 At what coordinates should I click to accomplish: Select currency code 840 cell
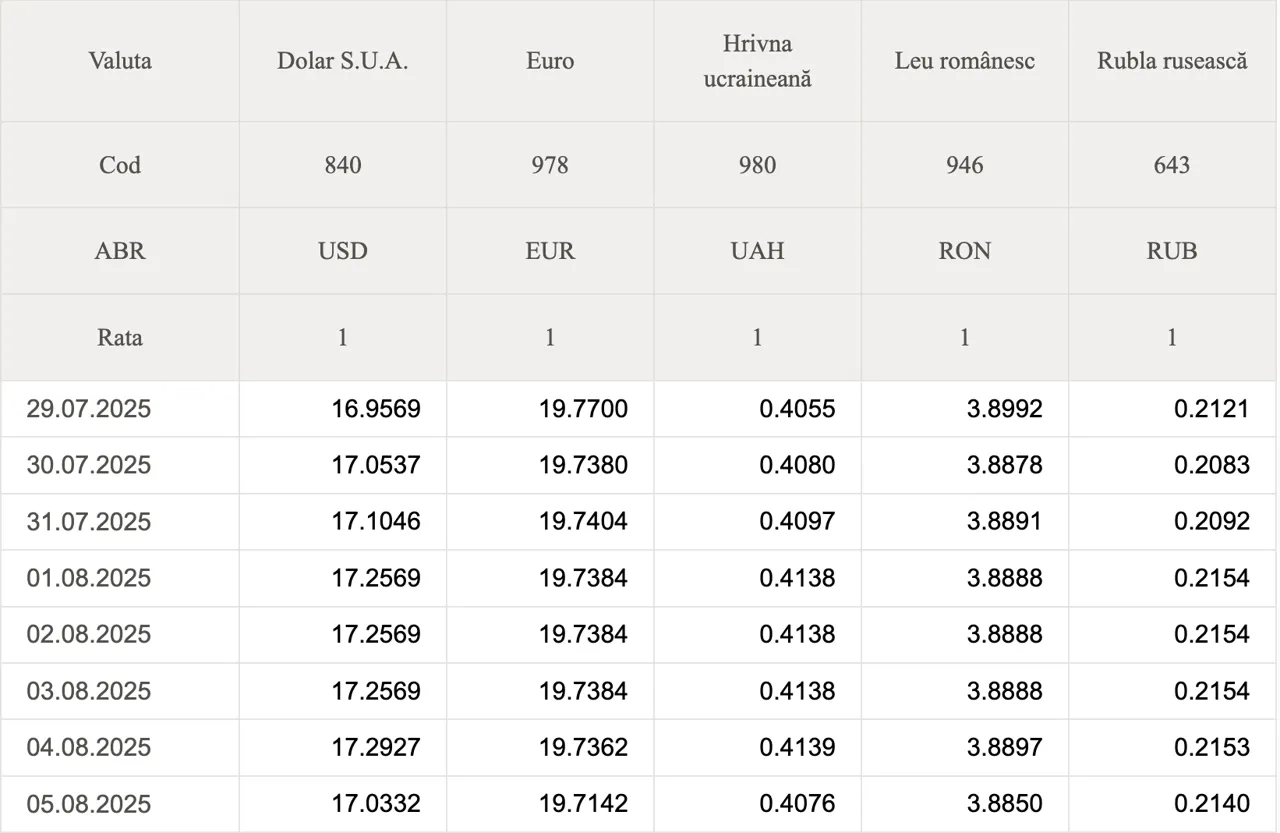click(343, 165)
